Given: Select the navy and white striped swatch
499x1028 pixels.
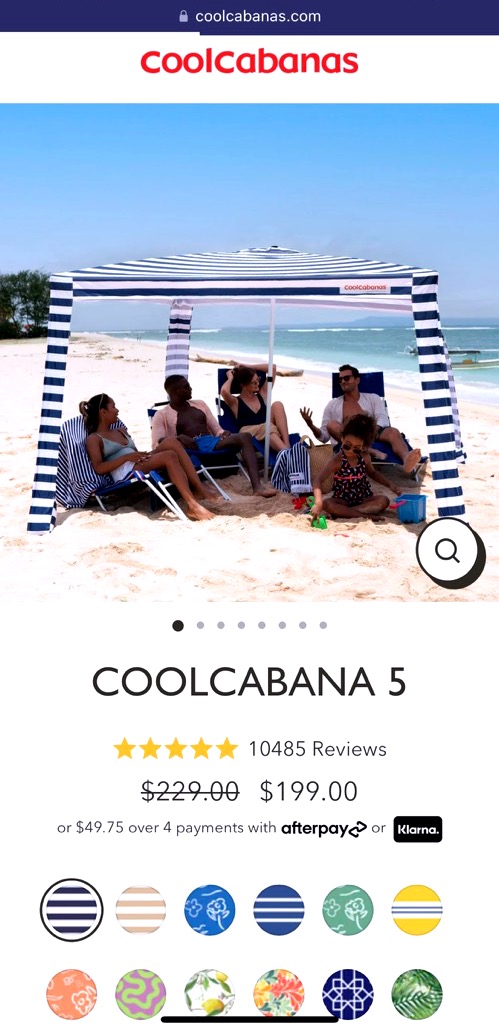Looking at the screenshot, I should [x=71, y=910].
